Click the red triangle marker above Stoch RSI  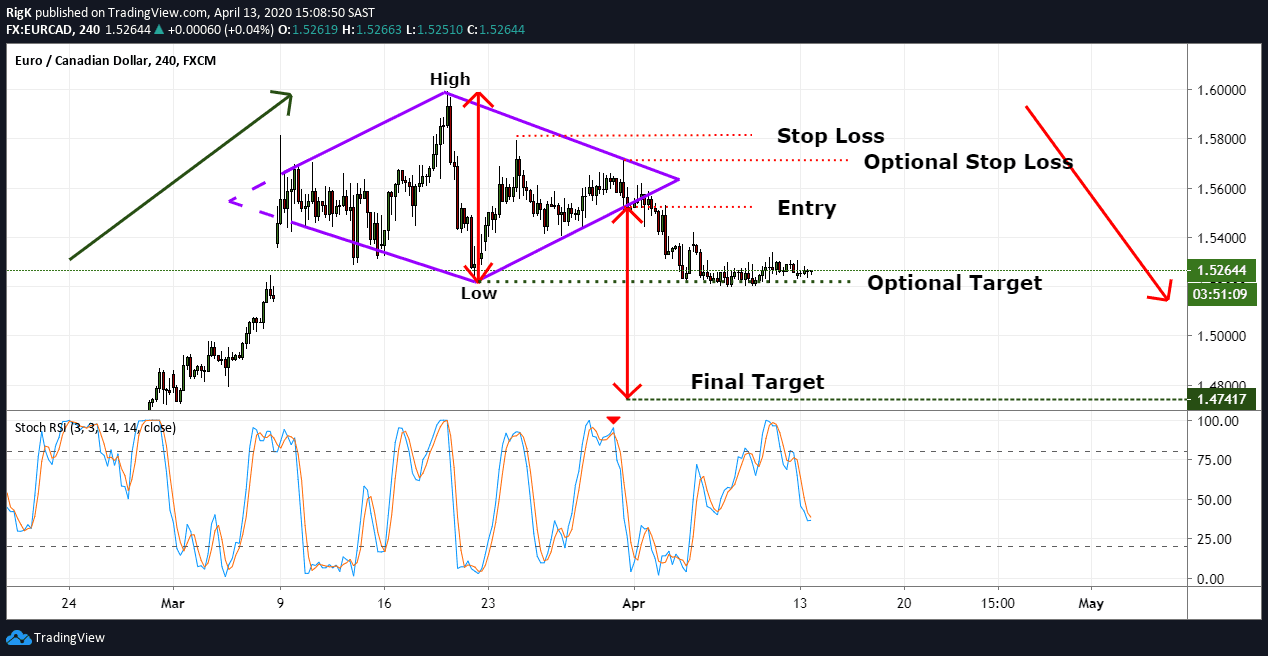click(x=614, y=420)
